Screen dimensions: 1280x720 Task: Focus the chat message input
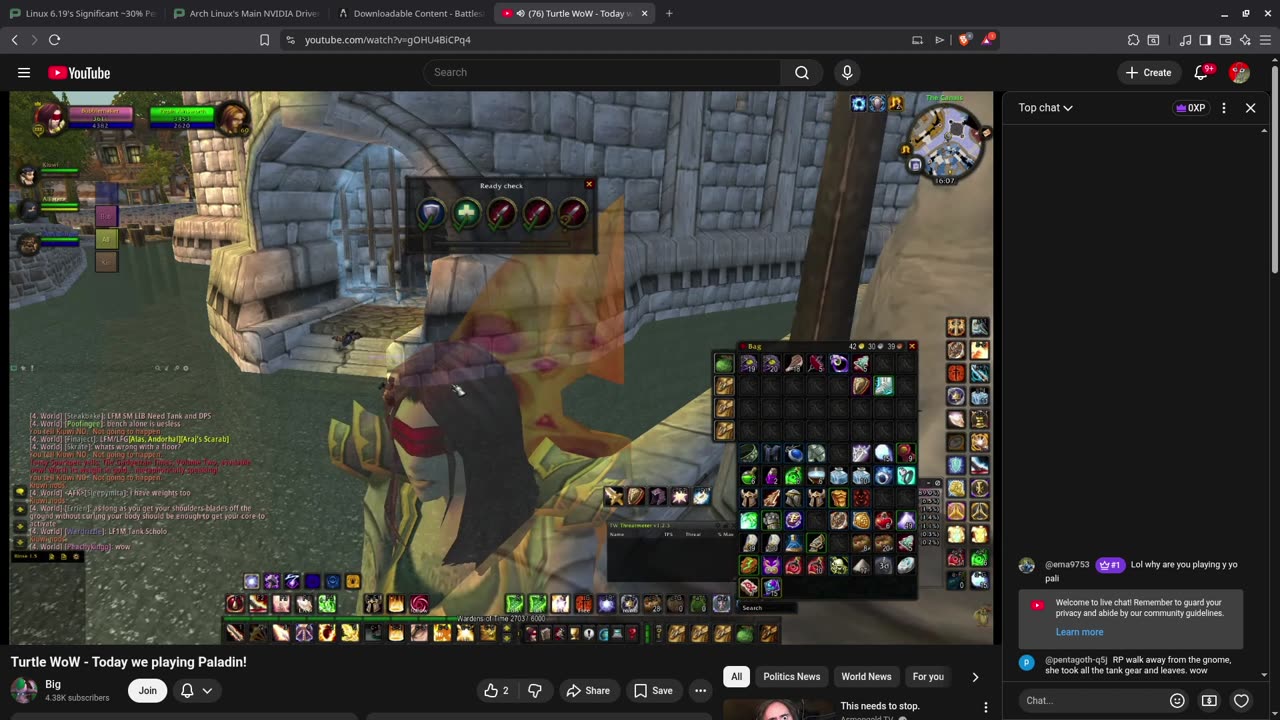1090,700
